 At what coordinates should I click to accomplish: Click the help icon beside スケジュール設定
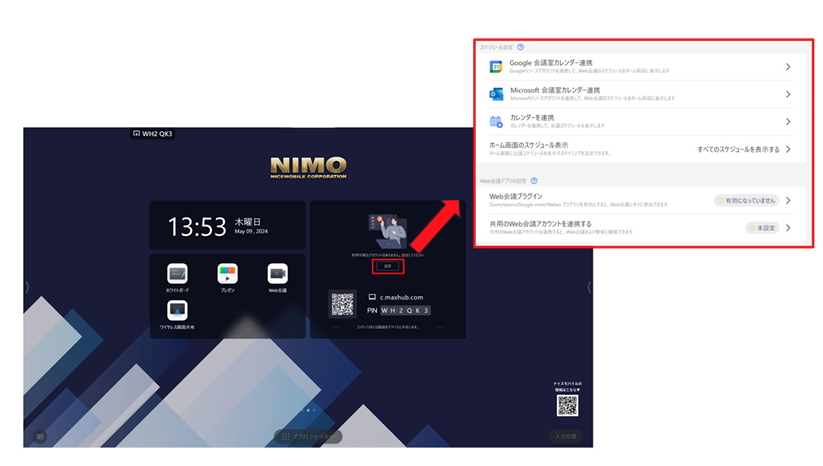pyautogui.click(x=521, y=47)
